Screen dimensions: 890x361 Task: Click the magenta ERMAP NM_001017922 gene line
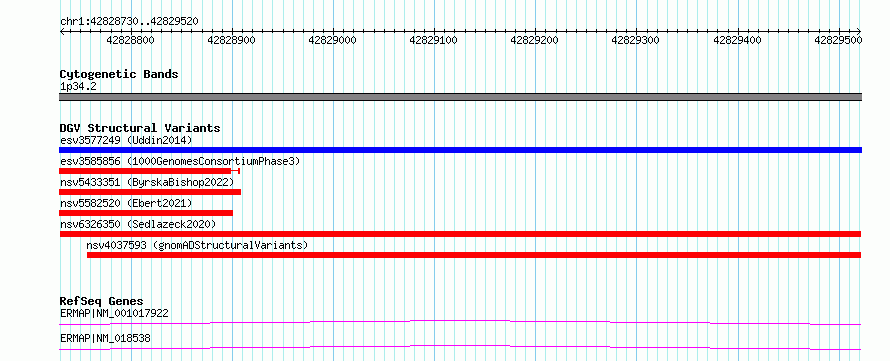pyautogui.click(x=460, y=322)
